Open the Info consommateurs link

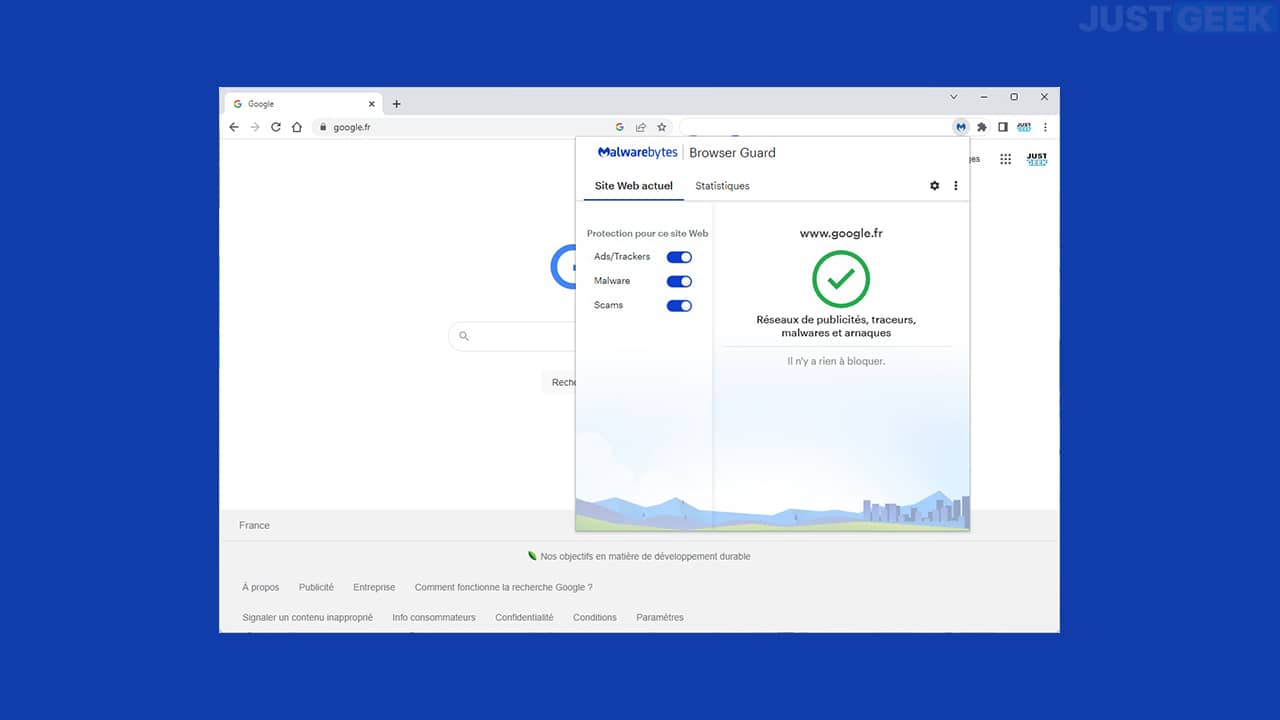coord(434,618)
